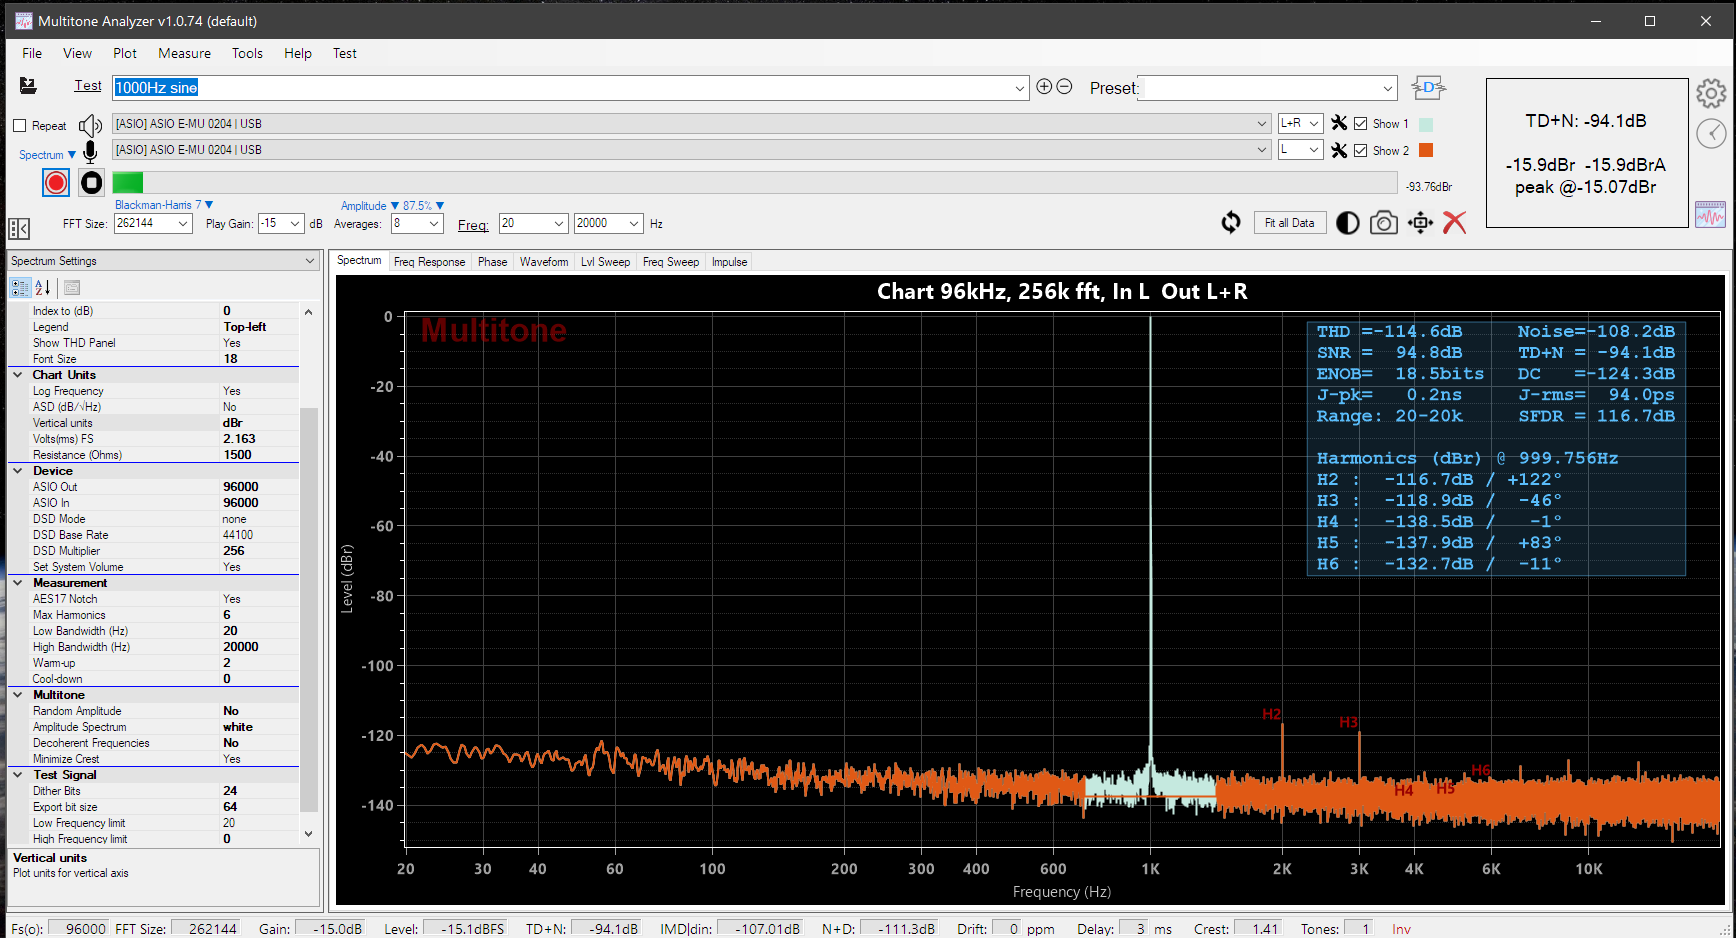Screen dimensions: 1736x938
Task: Start recording with the red record button
Action: (x=56, y=182)
